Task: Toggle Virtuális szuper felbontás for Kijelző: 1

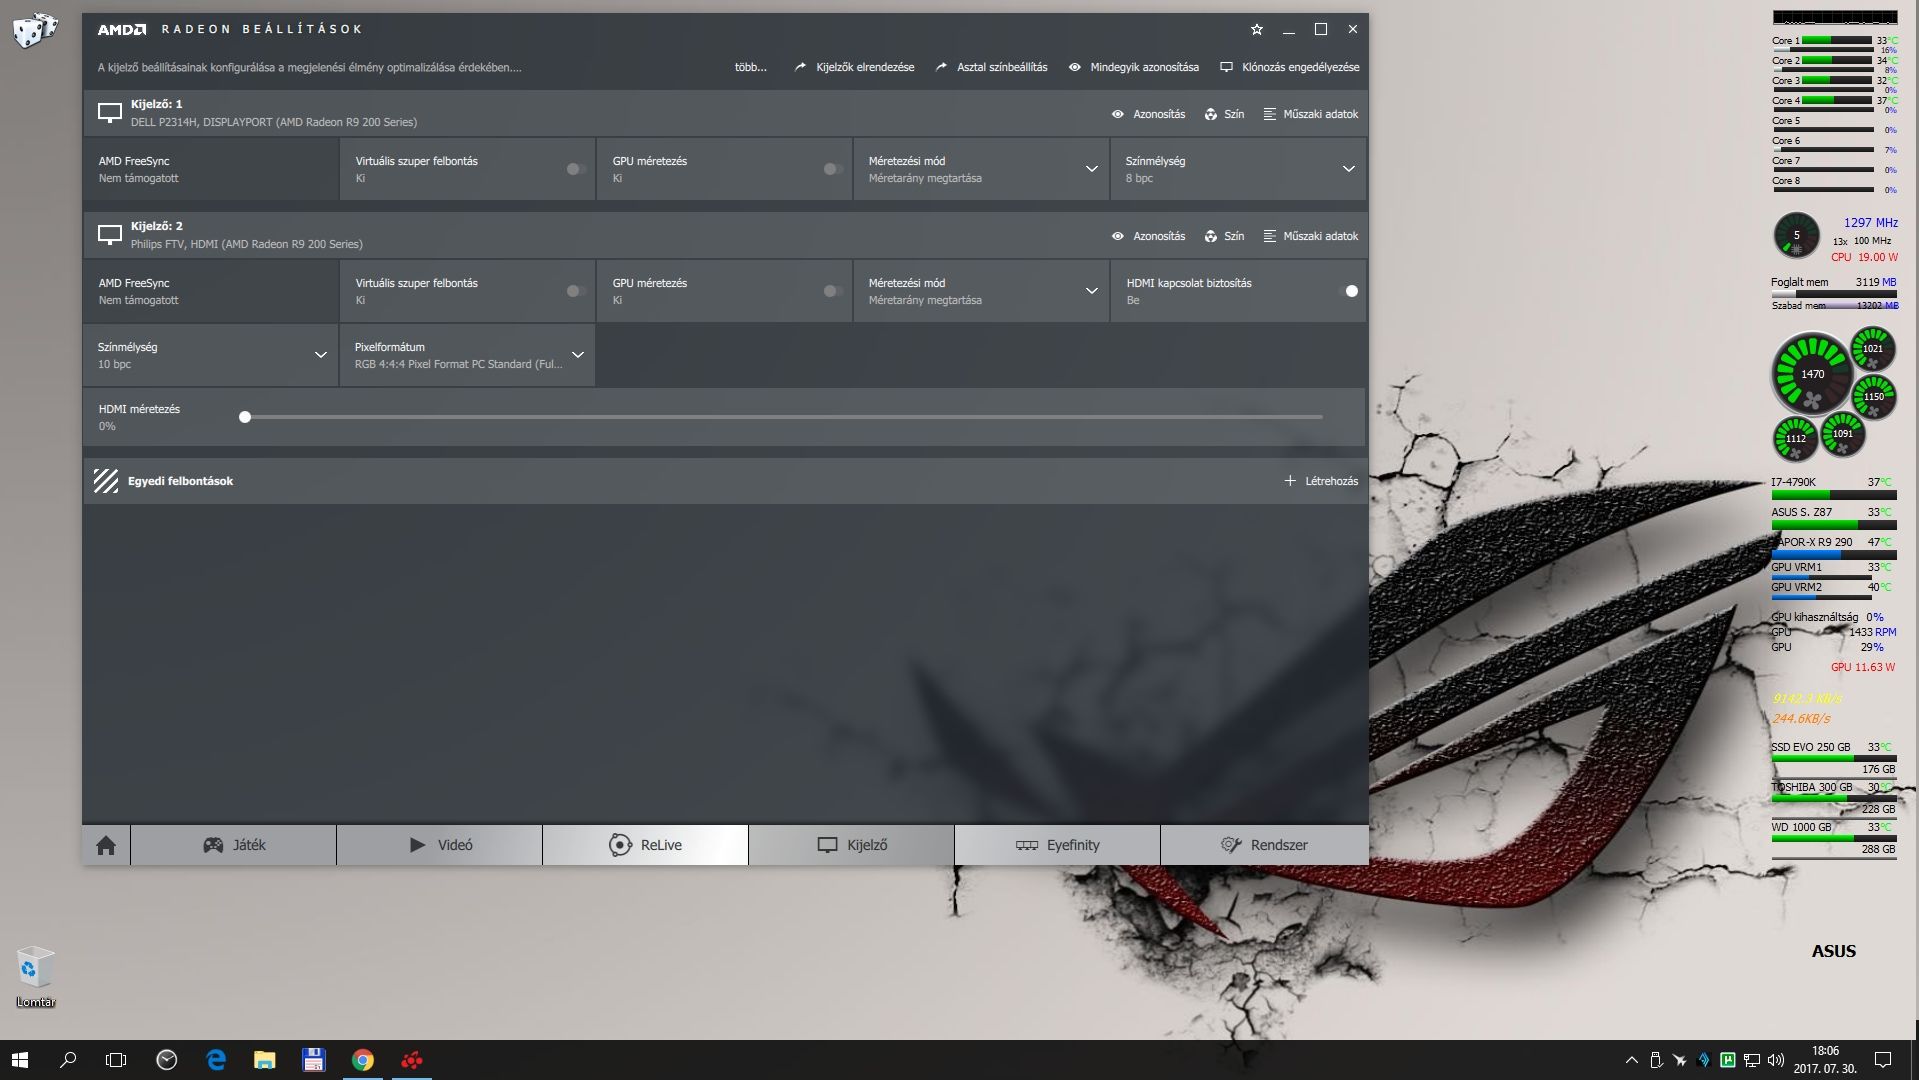Action: (576, 169)
